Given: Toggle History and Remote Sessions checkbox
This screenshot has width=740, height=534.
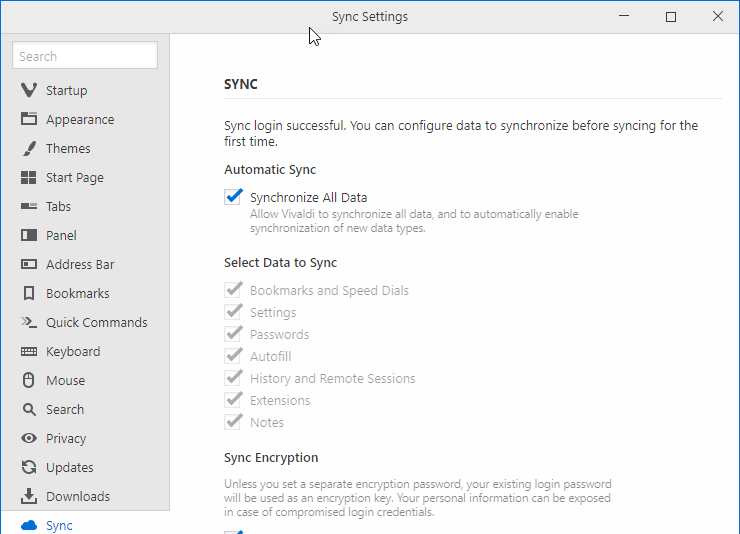Looking at the screenshot, I should click(234, 378).
